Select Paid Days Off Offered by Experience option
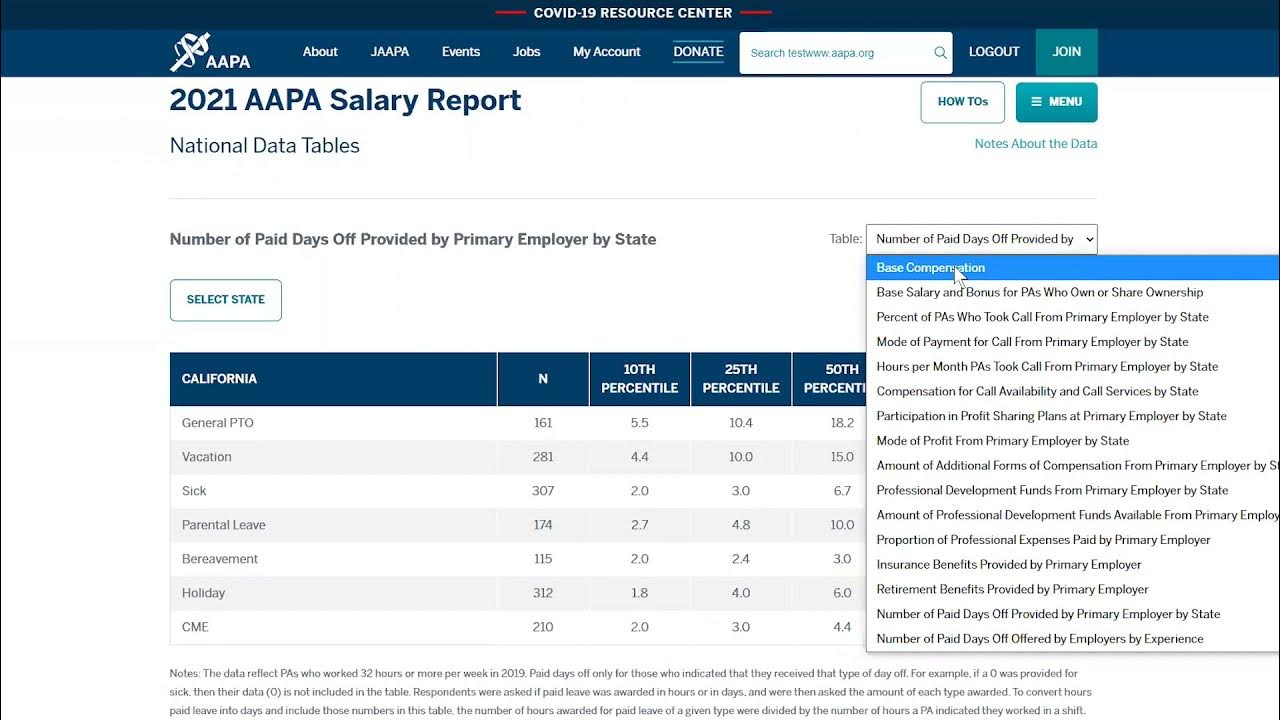This screenshot has width=1280, height=720. (x=1073, y=639)
